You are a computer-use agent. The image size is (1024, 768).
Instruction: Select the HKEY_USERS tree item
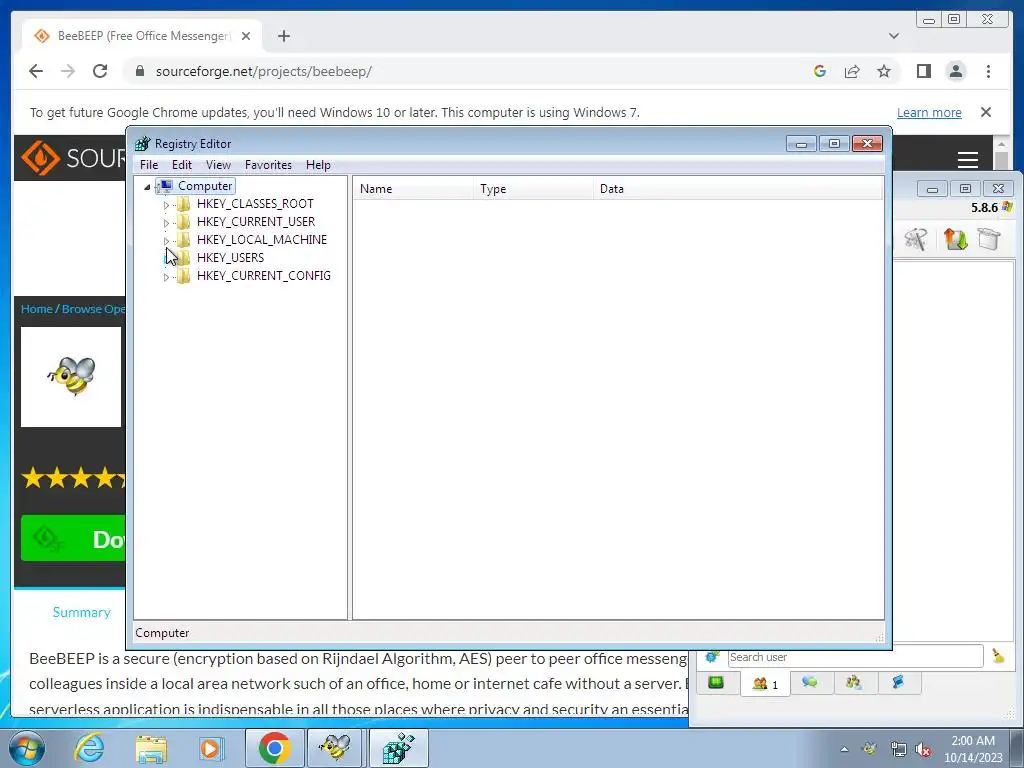[230, 258]
